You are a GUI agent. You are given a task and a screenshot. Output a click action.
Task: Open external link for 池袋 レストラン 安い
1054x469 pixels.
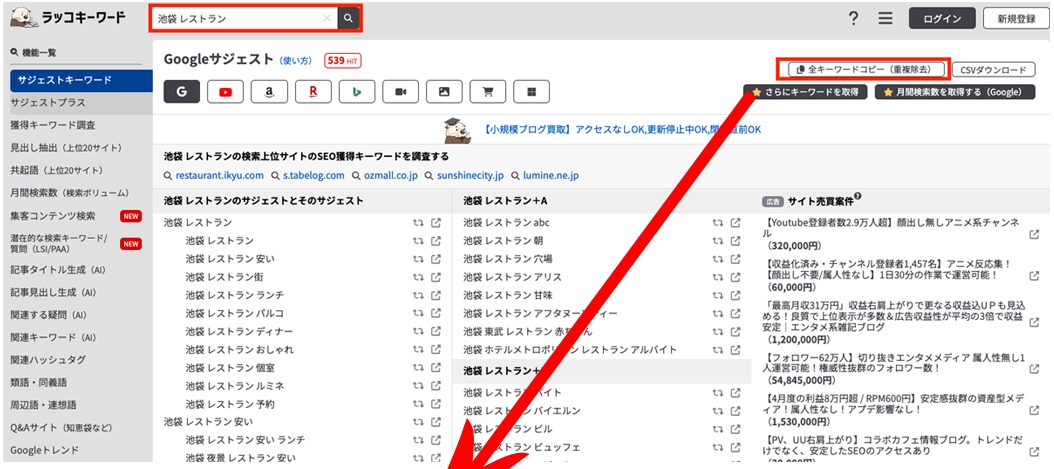[x=436, y=259]
